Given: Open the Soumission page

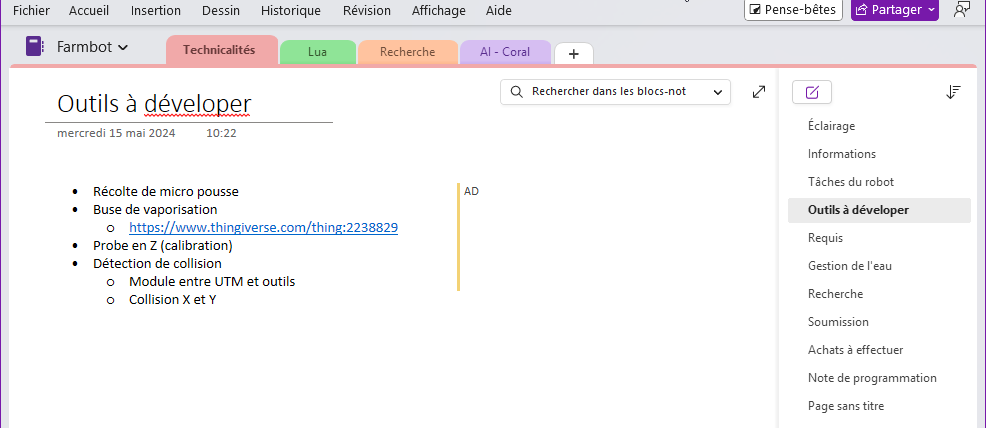Looking at the screenshot, I should click(879, 322).
